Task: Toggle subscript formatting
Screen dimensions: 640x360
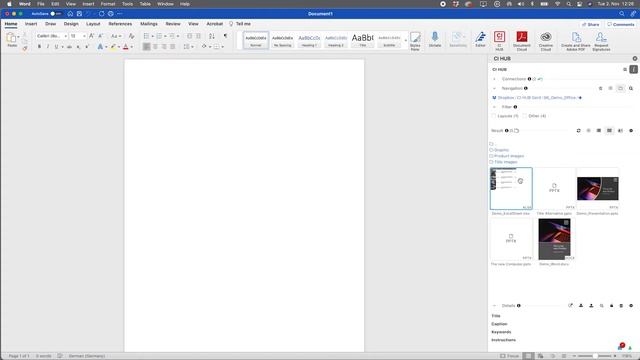Action: pos(78,47)
